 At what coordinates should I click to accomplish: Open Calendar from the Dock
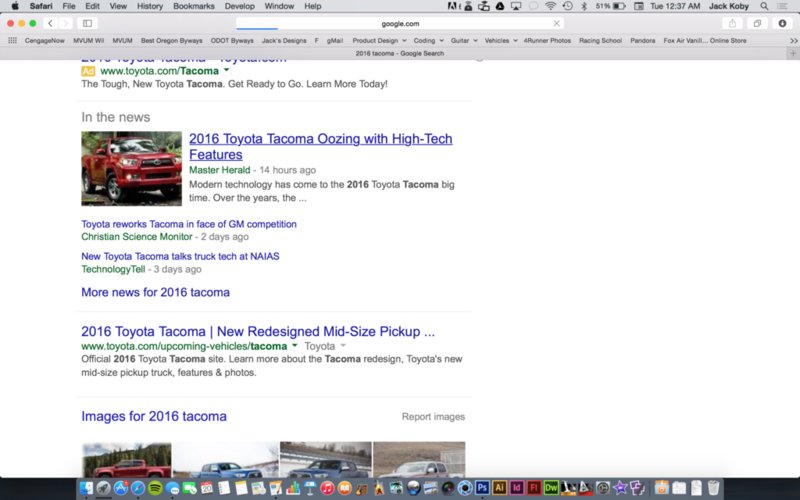coord(207,488)
